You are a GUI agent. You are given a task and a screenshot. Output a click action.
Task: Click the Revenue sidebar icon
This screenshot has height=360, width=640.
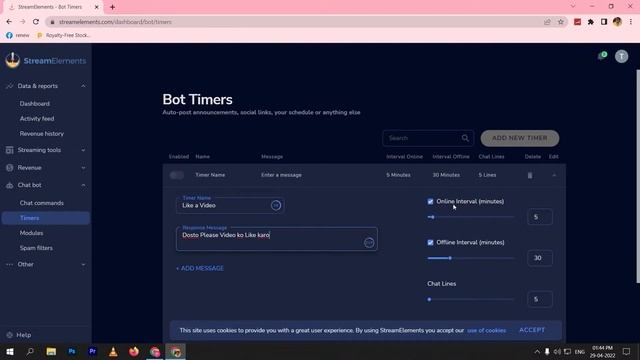pyautogui.click(x=9, y=168)
